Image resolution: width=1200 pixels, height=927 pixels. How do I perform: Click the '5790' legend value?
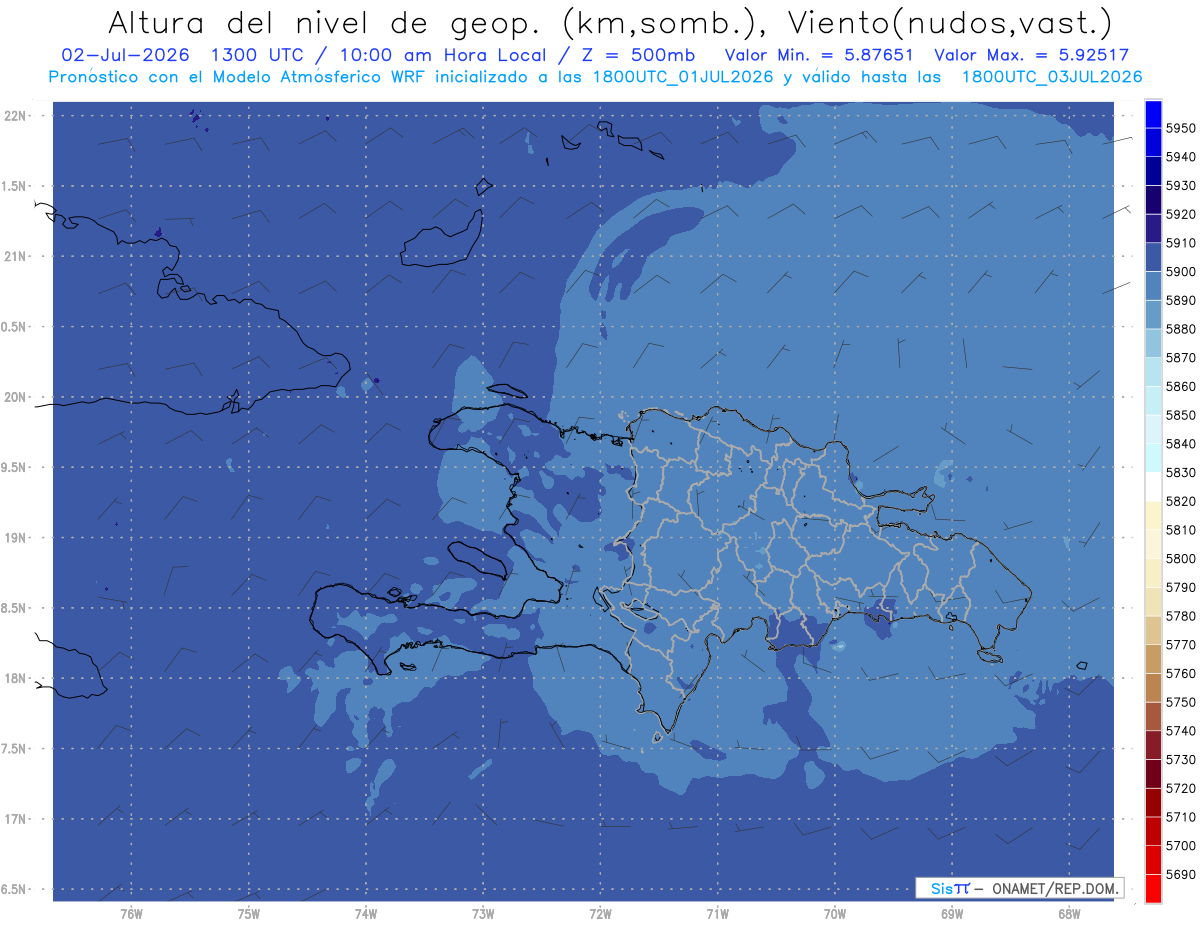(x=1180, y=587)
